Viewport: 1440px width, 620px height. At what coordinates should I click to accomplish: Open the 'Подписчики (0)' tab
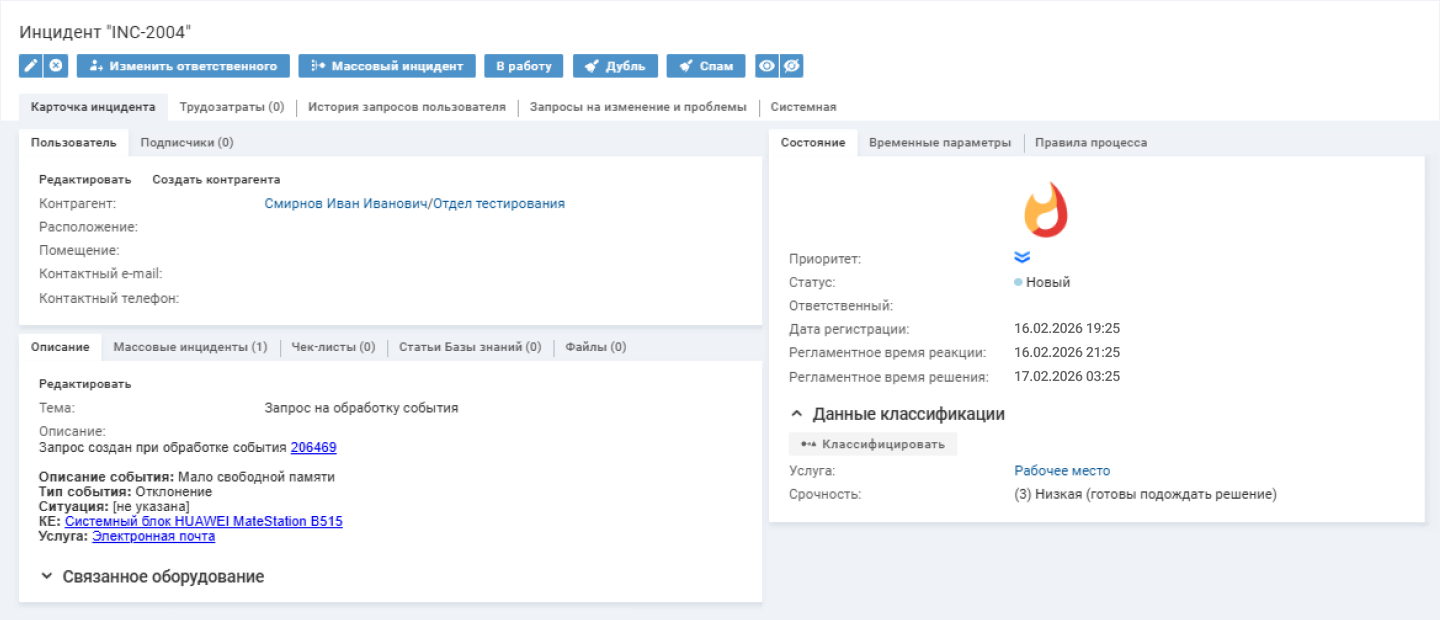click(x=187, y=143)
